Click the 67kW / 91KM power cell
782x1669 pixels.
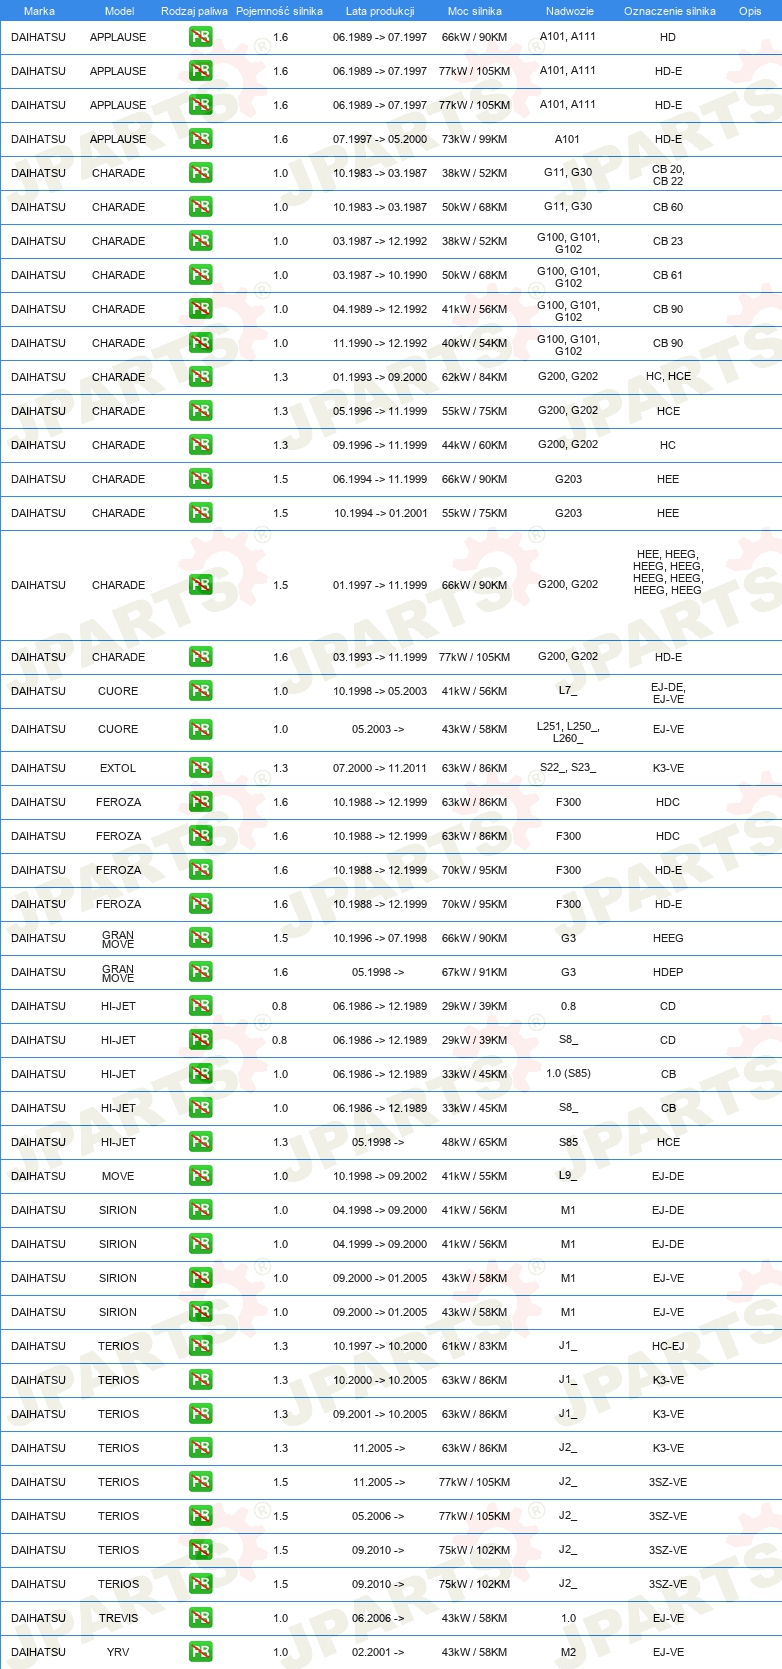point(474,972)
